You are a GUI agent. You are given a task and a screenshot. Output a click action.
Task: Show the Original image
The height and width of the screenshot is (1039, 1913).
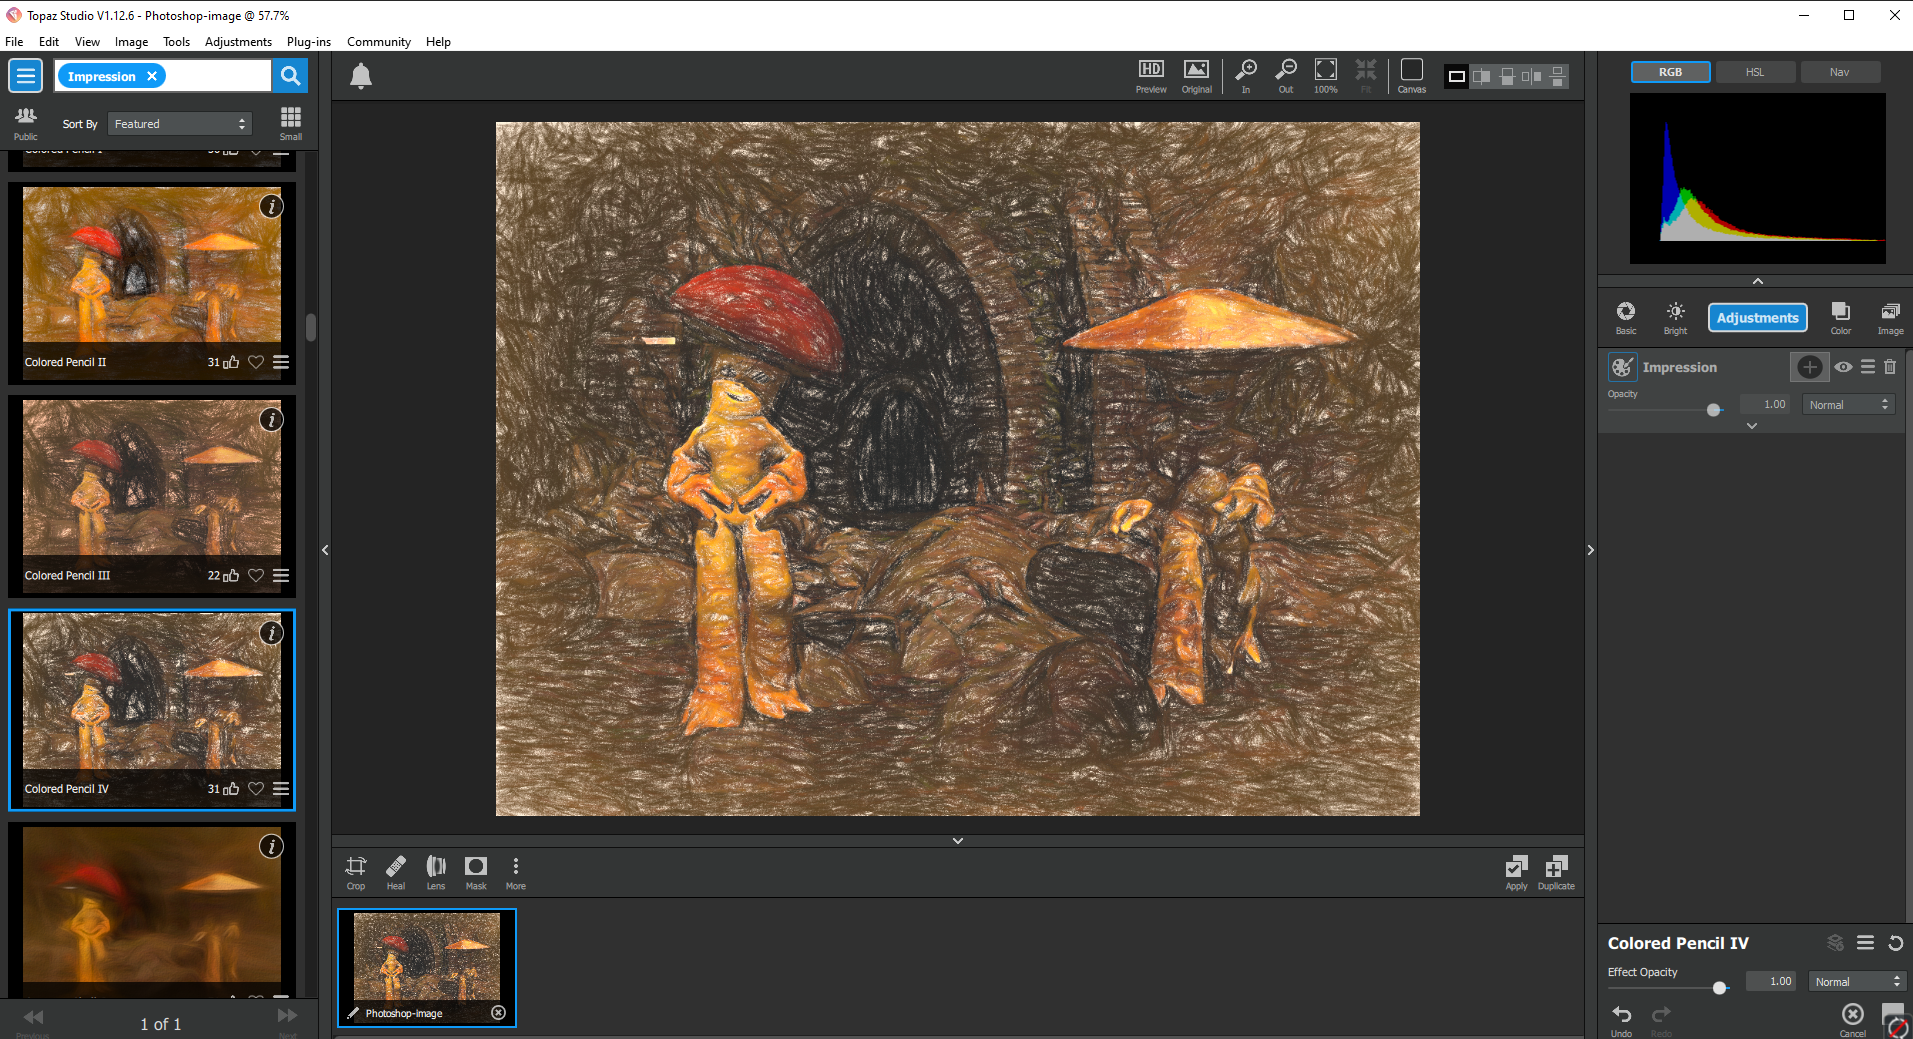pyautogui.click(x=1196, y=76)
